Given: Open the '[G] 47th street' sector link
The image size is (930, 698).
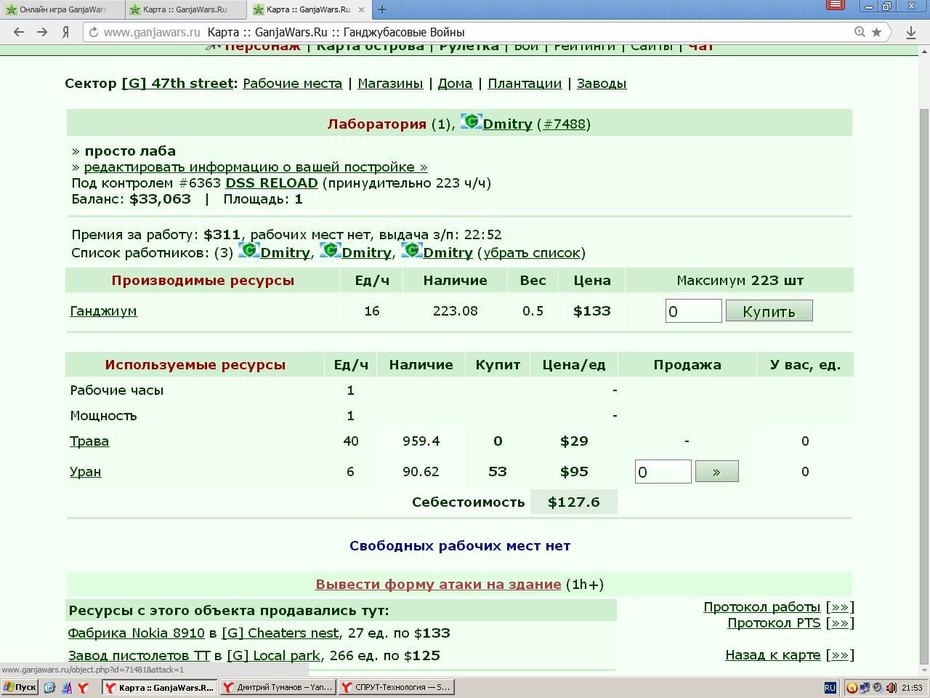Looking at the screenshot, I should [x=177, y=84].
